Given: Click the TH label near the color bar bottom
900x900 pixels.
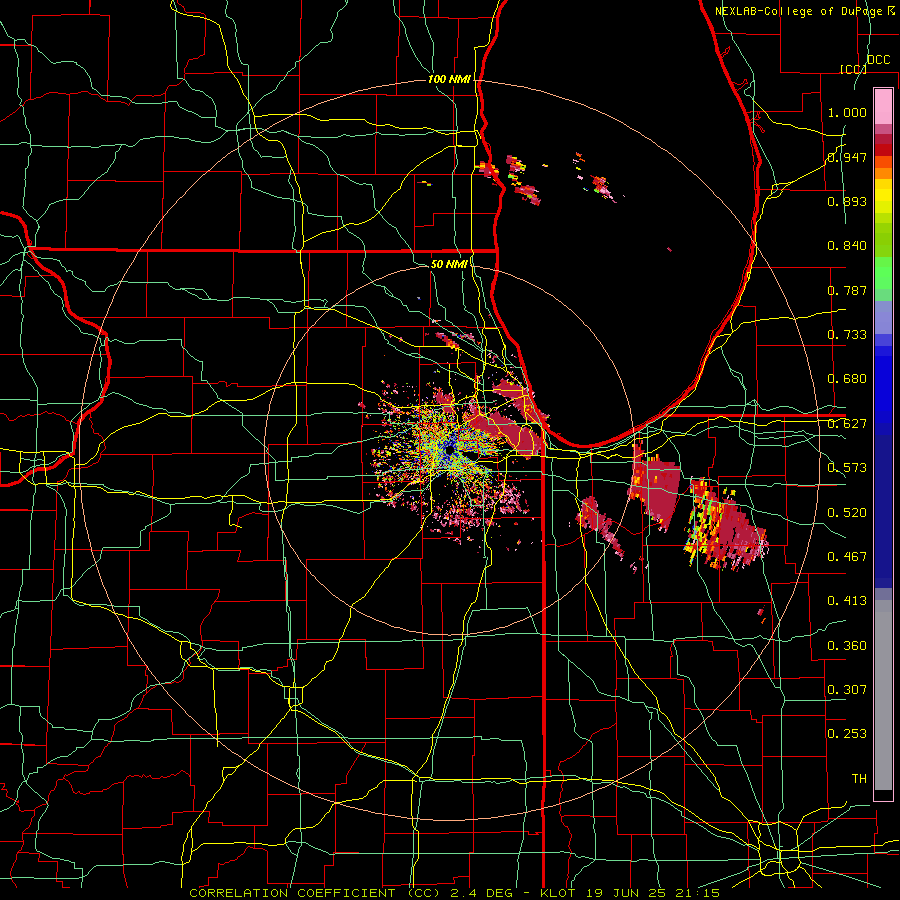Looking at the screenshot, I should (859, 779).
